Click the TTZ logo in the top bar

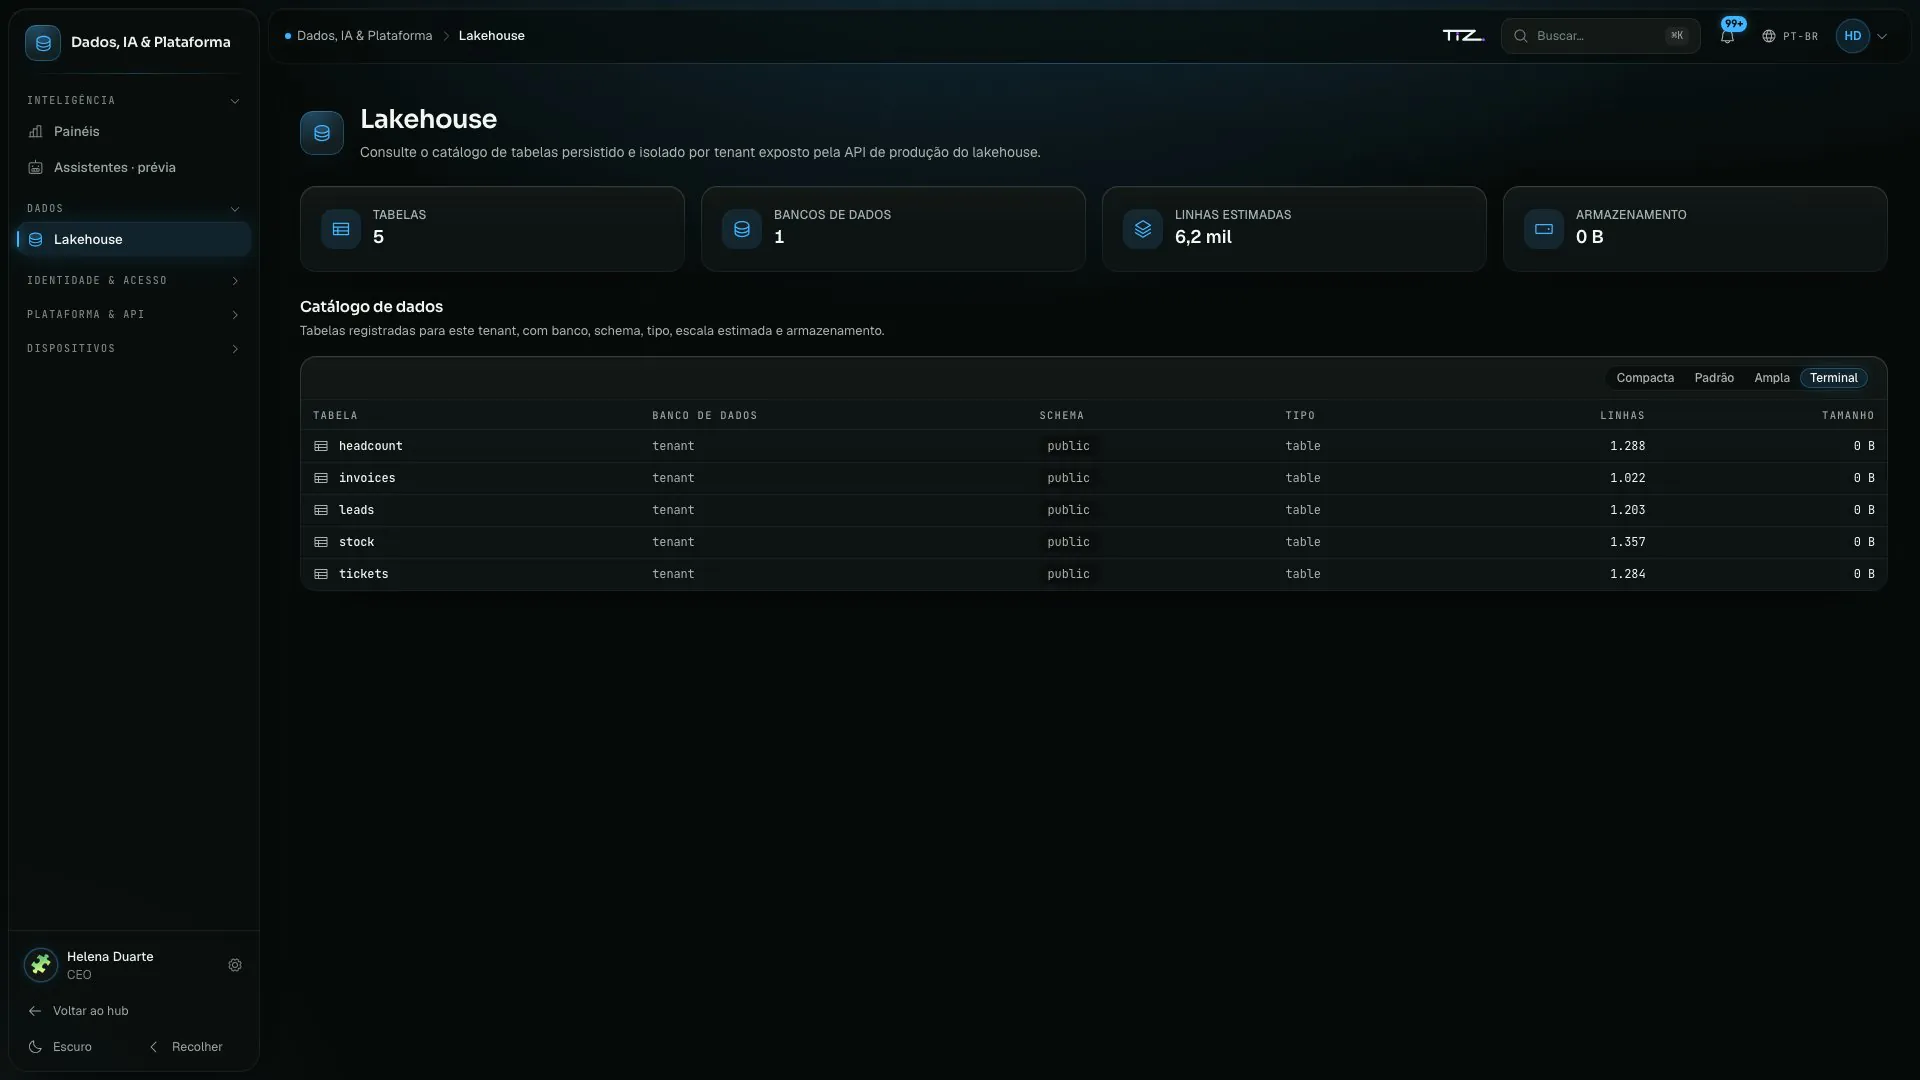point(1463,36)
